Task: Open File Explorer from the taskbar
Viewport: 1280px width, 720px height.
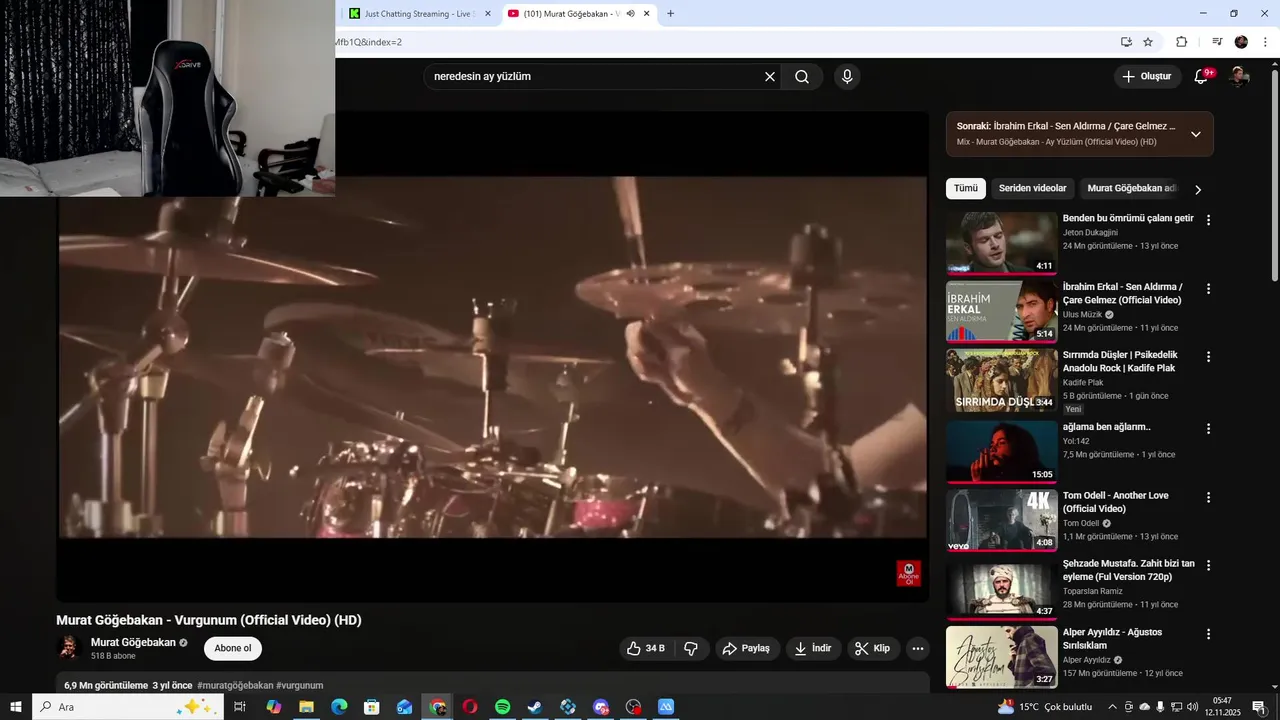Action: pos(306,707)
